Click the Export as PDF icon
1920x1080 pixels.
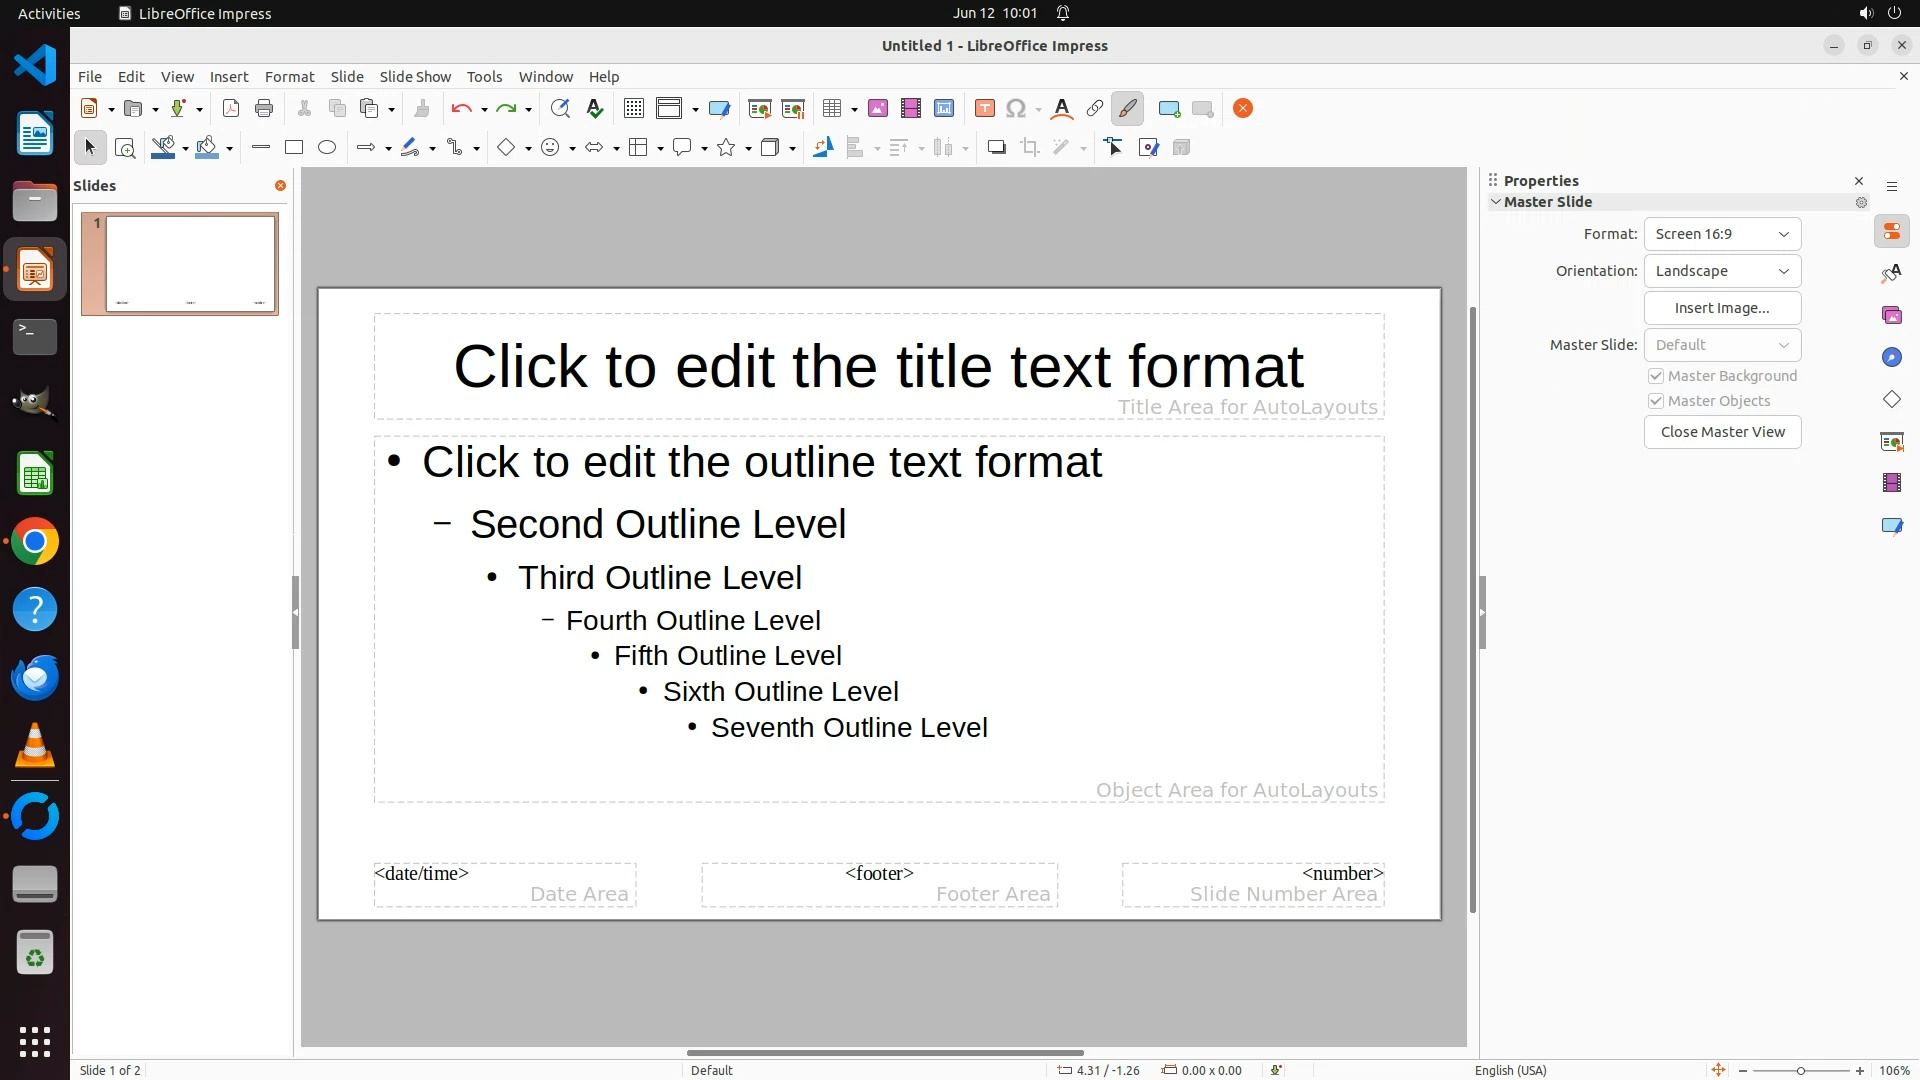coord(231,109)
